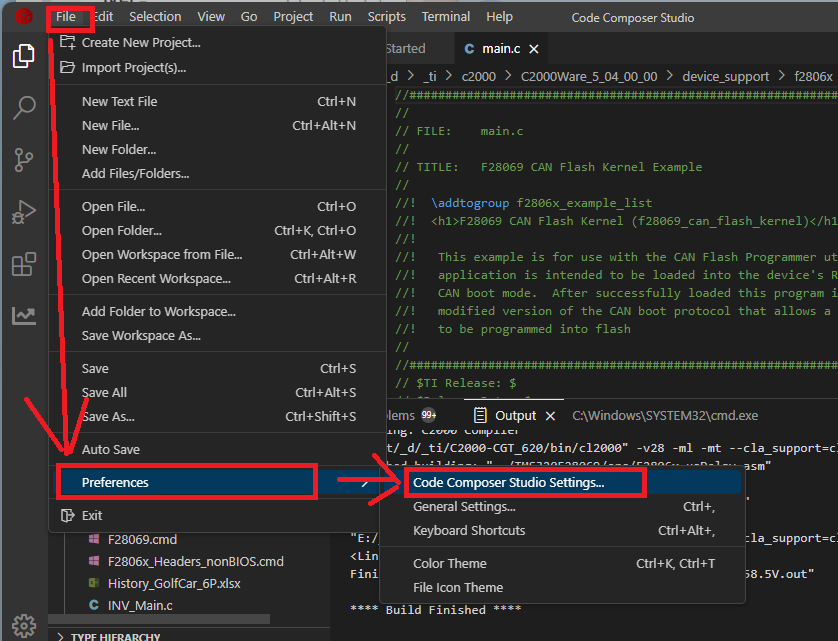Open the Scripts menu
Image resolution: width=838 pixels, height=641 pixels.
click(x=386, y=17)
